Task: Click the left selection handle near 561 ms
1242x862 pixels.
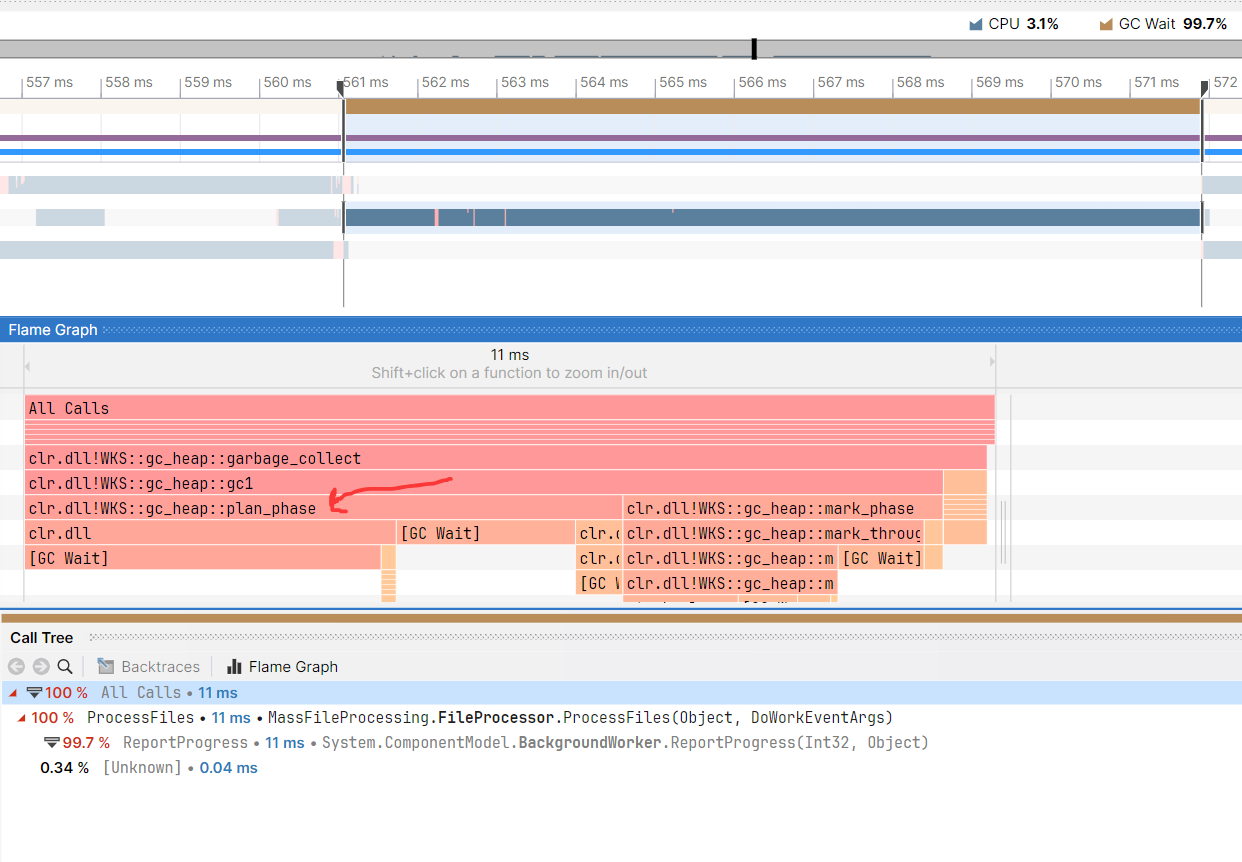Action: 341,89
